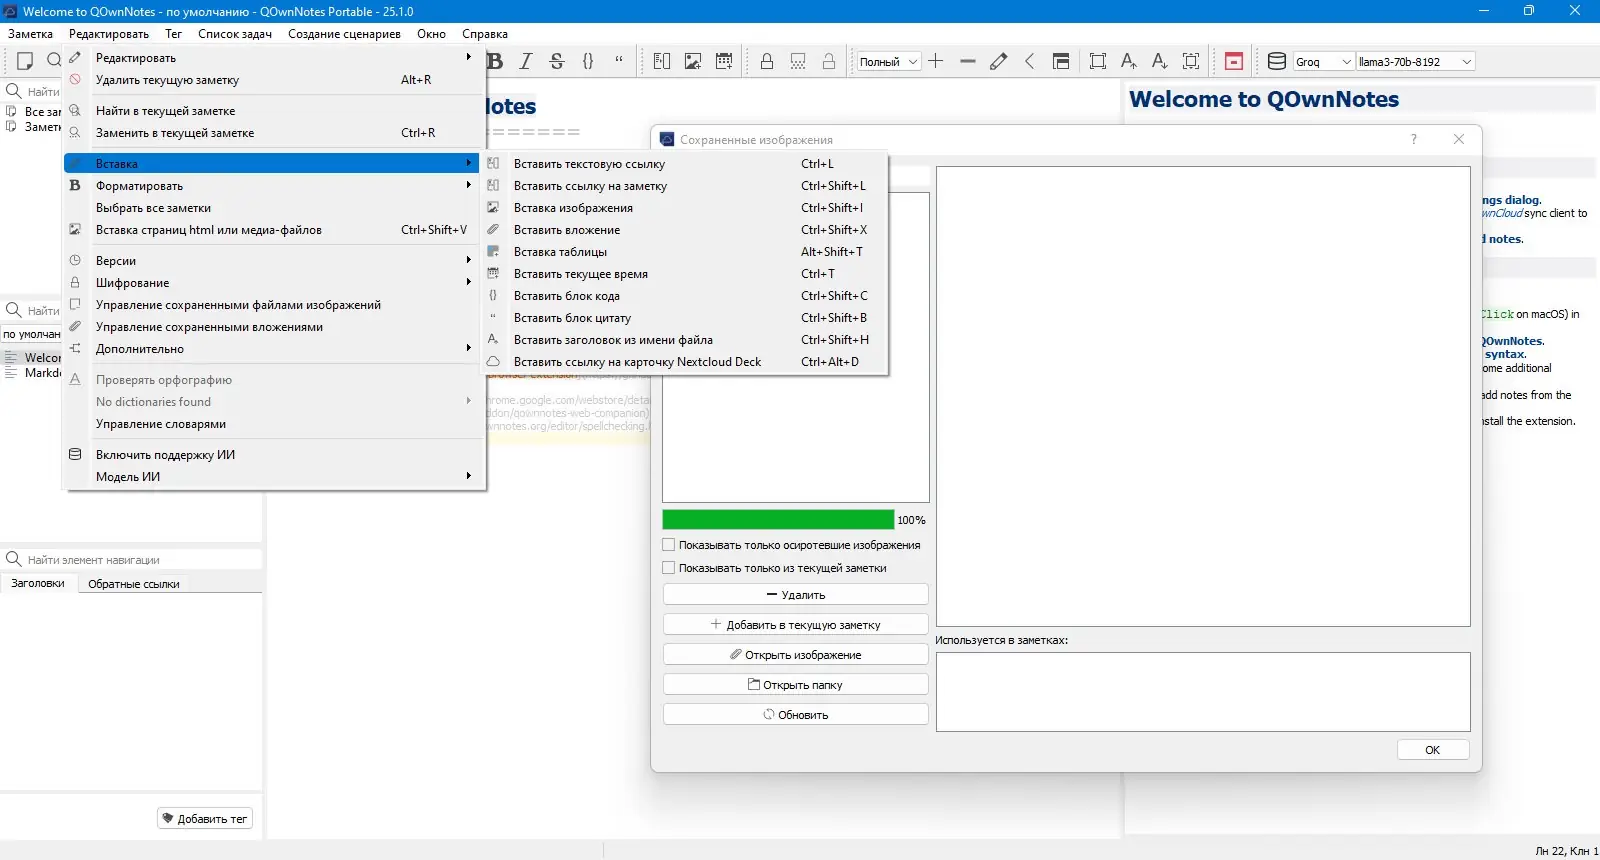Click the encrypt note padlock icon
This screenshot has width=1600, height=860.
[x=767, y=61]
